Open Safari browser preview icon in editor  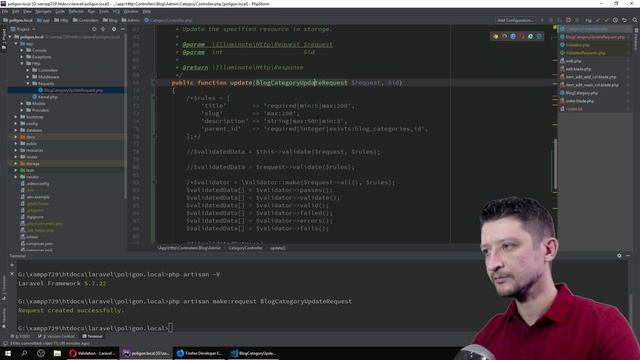[513, 36]
